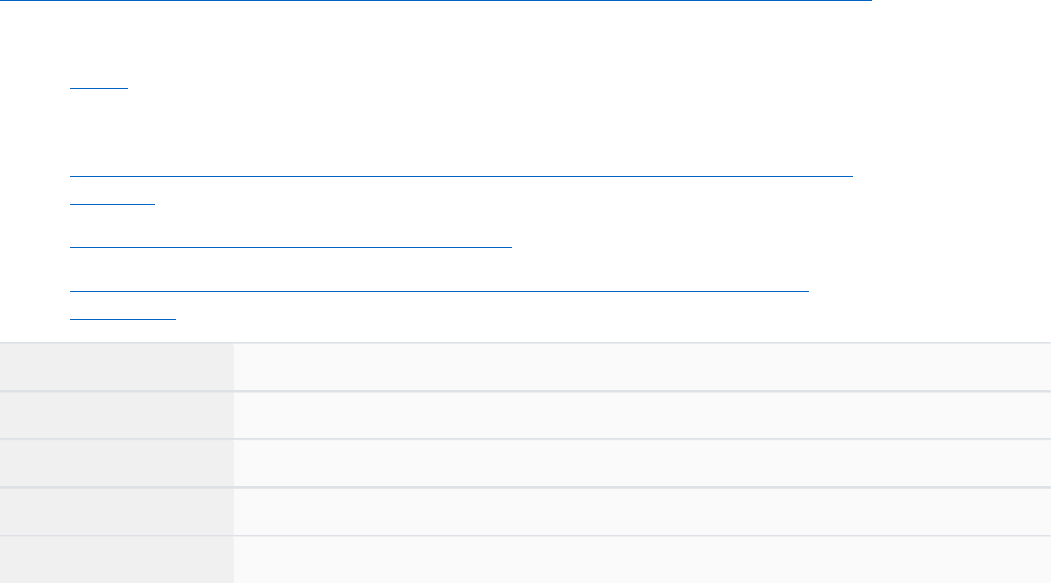Click the divider between first and second table rows
Image resolution: width=1051 pixels, height=583 pixels.
(526, 391)
